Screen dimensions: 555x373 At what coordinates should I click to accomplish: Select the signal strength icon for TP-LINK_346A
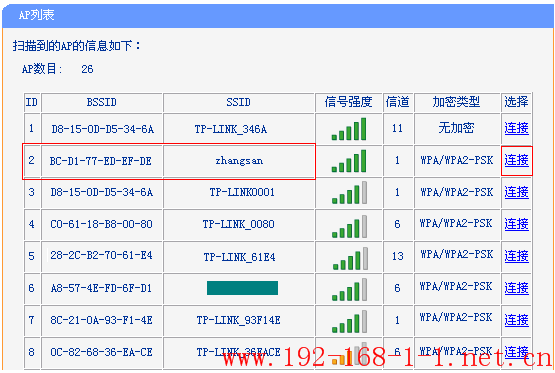349,129
